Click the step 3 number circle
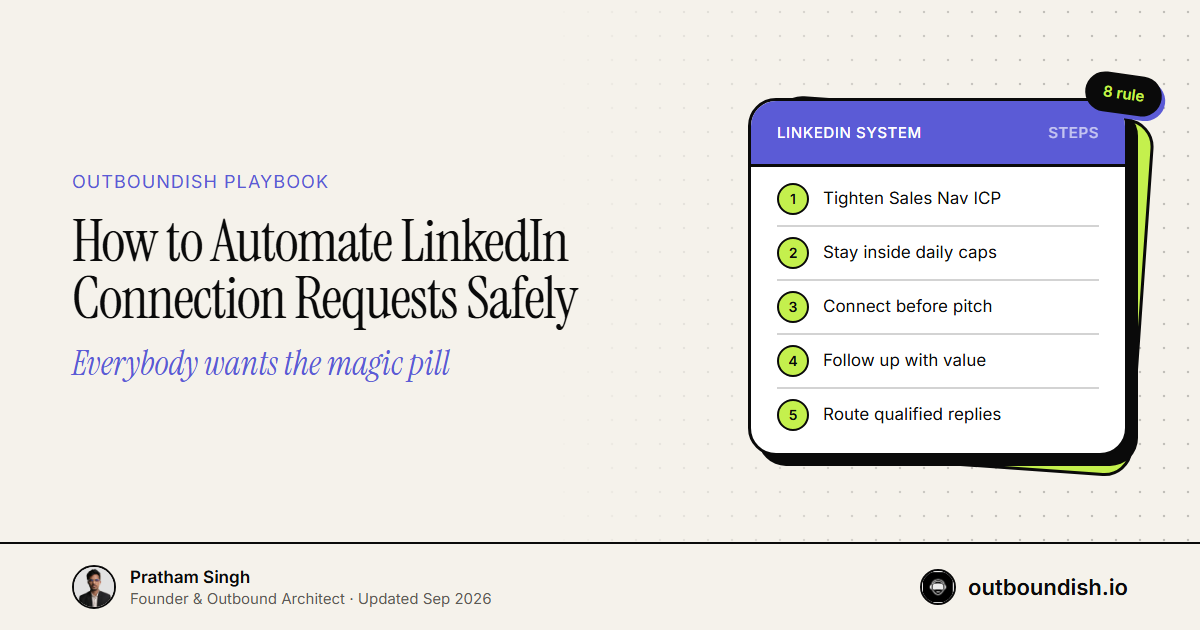 [793, 306]
